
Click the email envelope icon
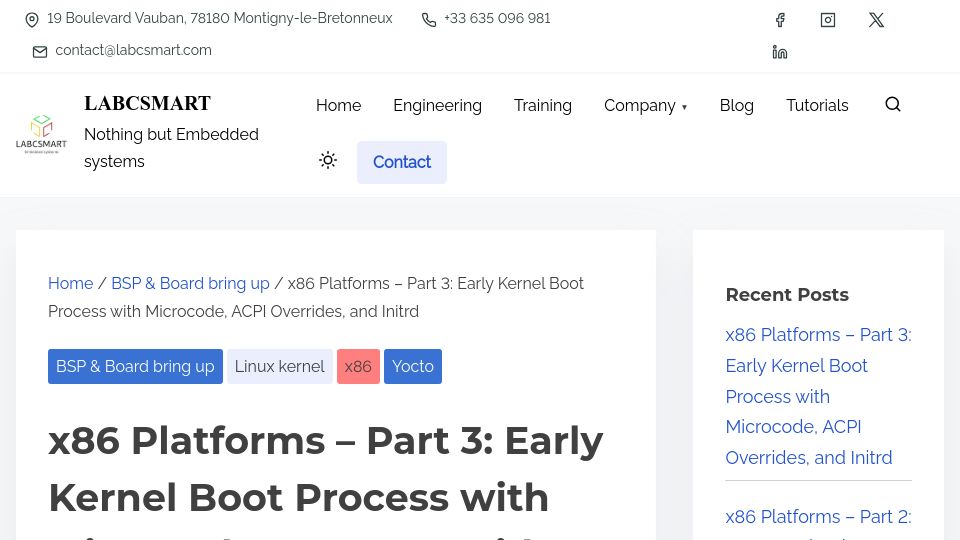coord(40,51)
